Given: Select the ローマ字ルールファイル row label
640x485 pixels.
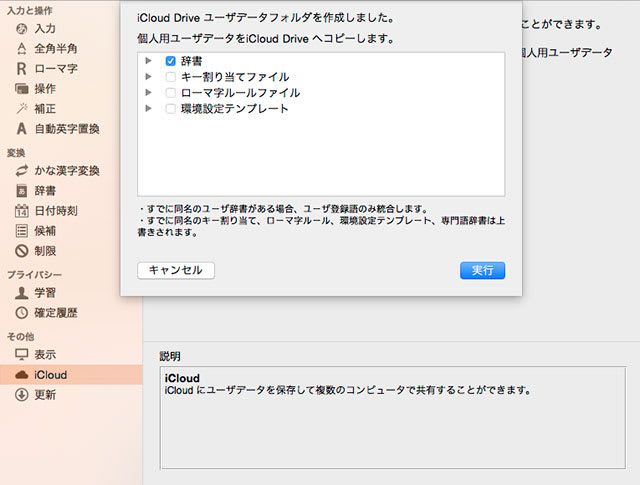Looking at the screenshot, I should [240, 93].
